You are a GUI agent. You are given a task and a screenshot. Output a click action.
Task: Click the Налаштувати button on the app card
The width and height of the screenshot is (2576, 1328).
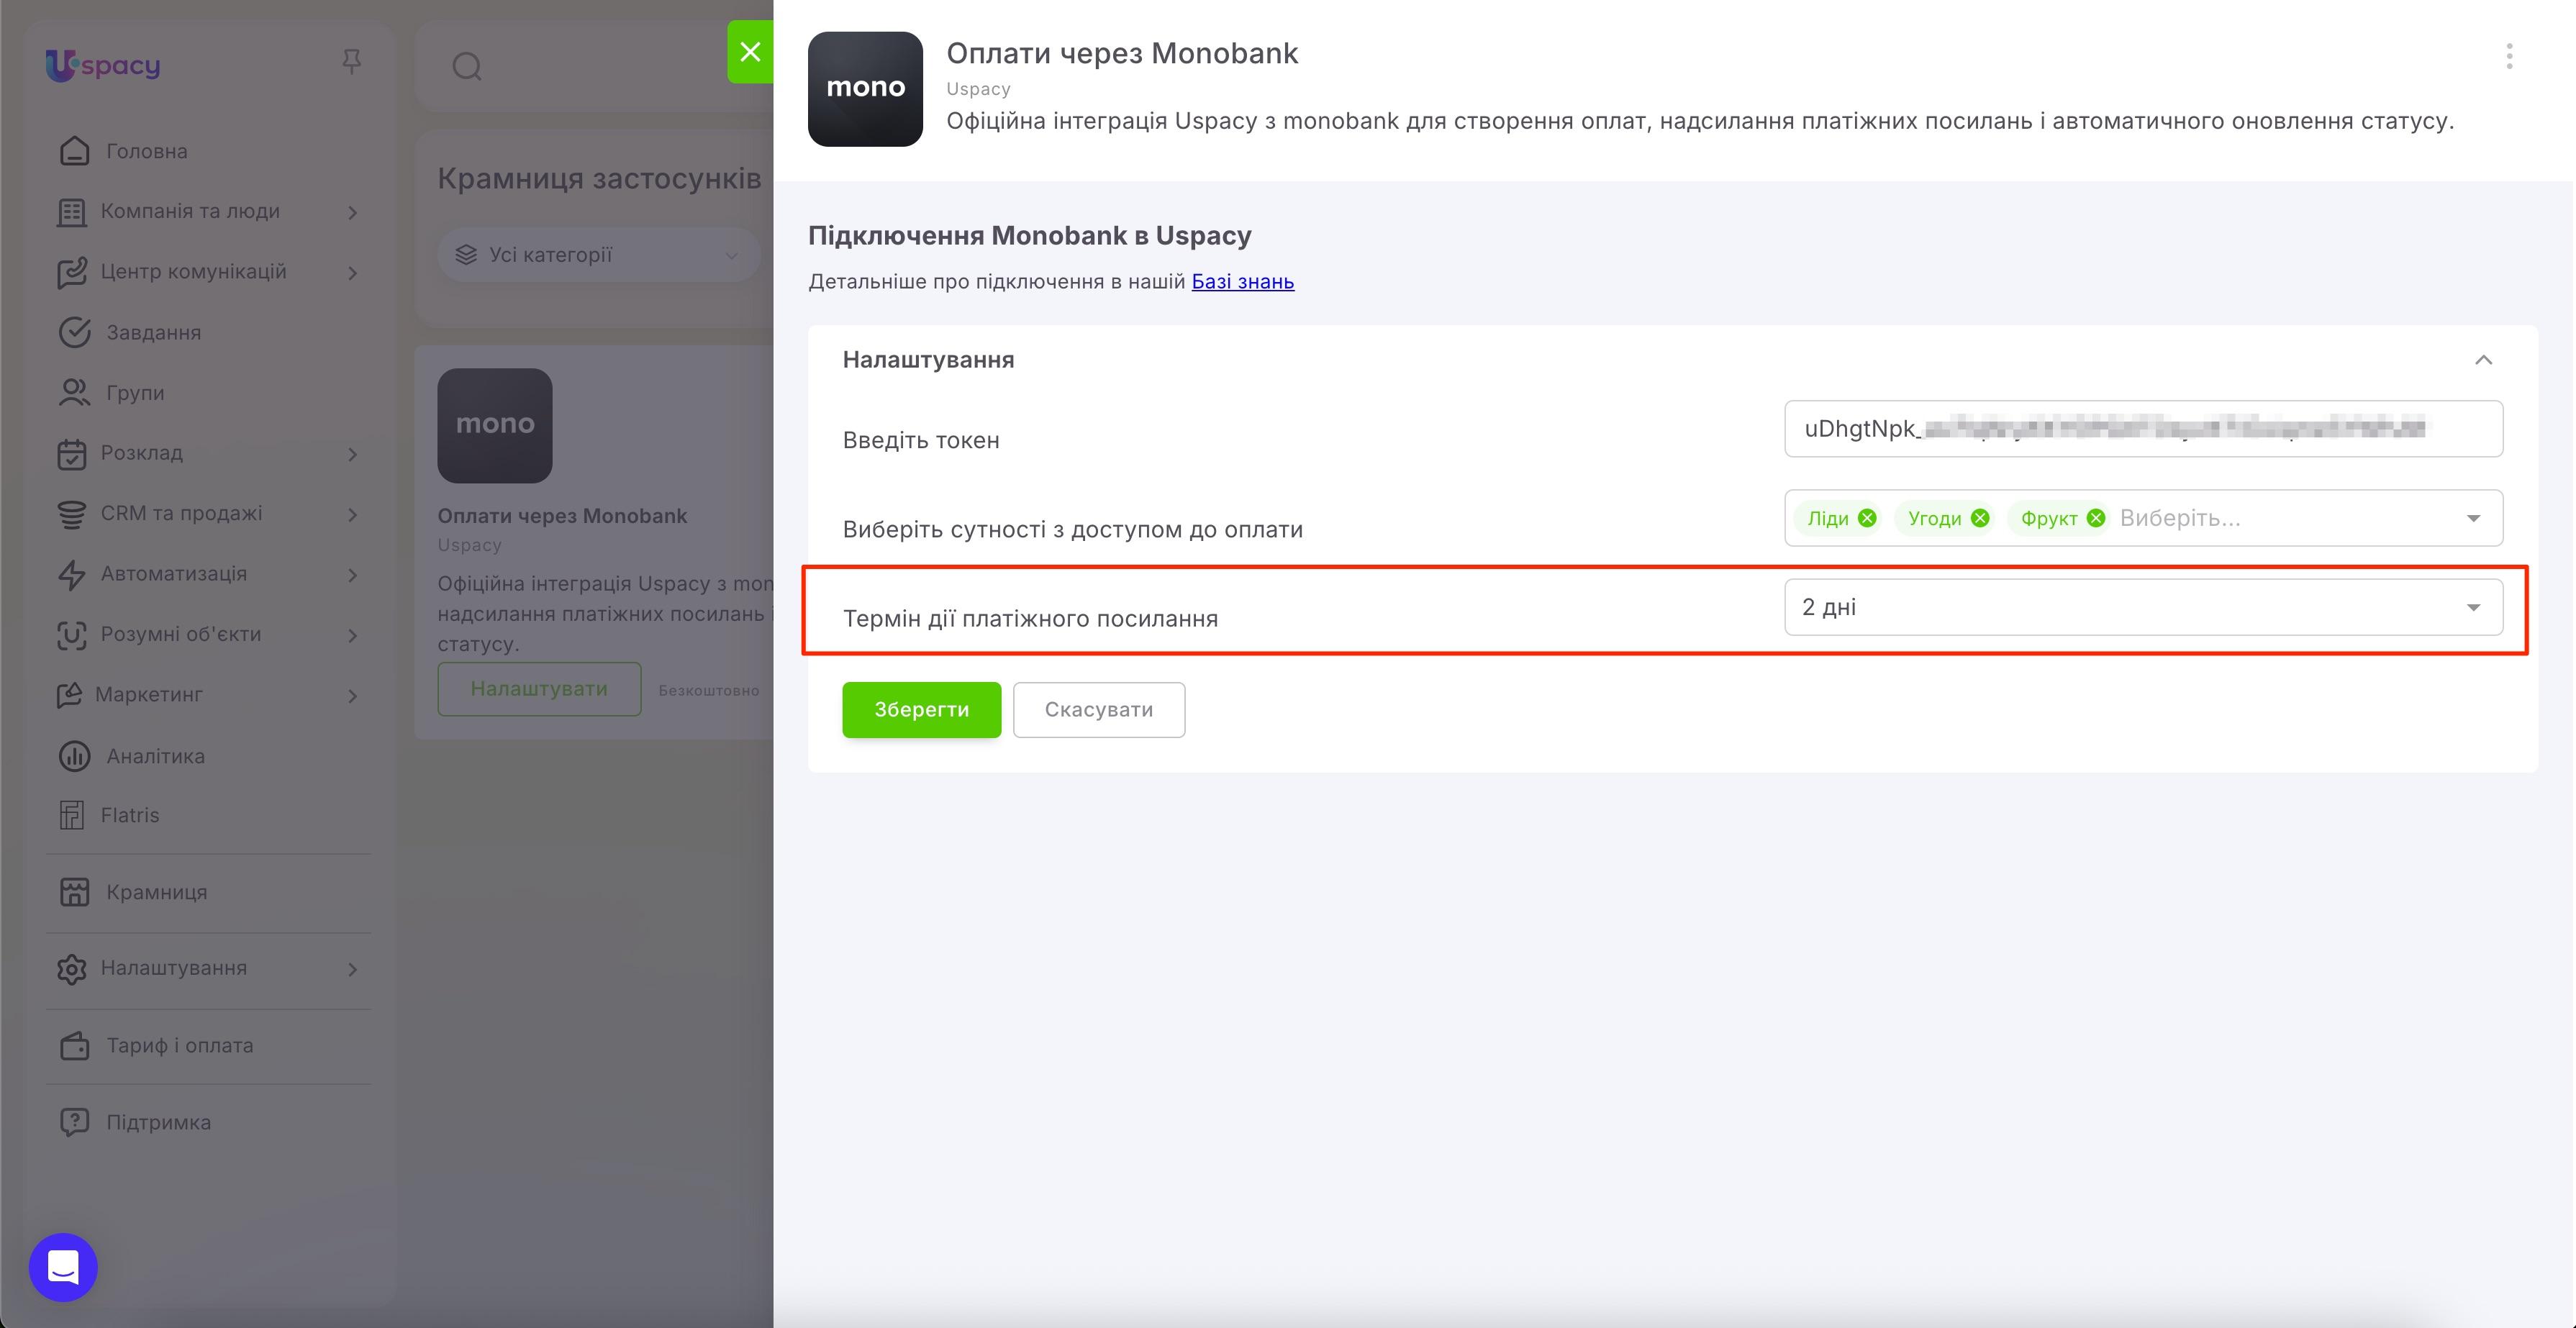[539, 689]
